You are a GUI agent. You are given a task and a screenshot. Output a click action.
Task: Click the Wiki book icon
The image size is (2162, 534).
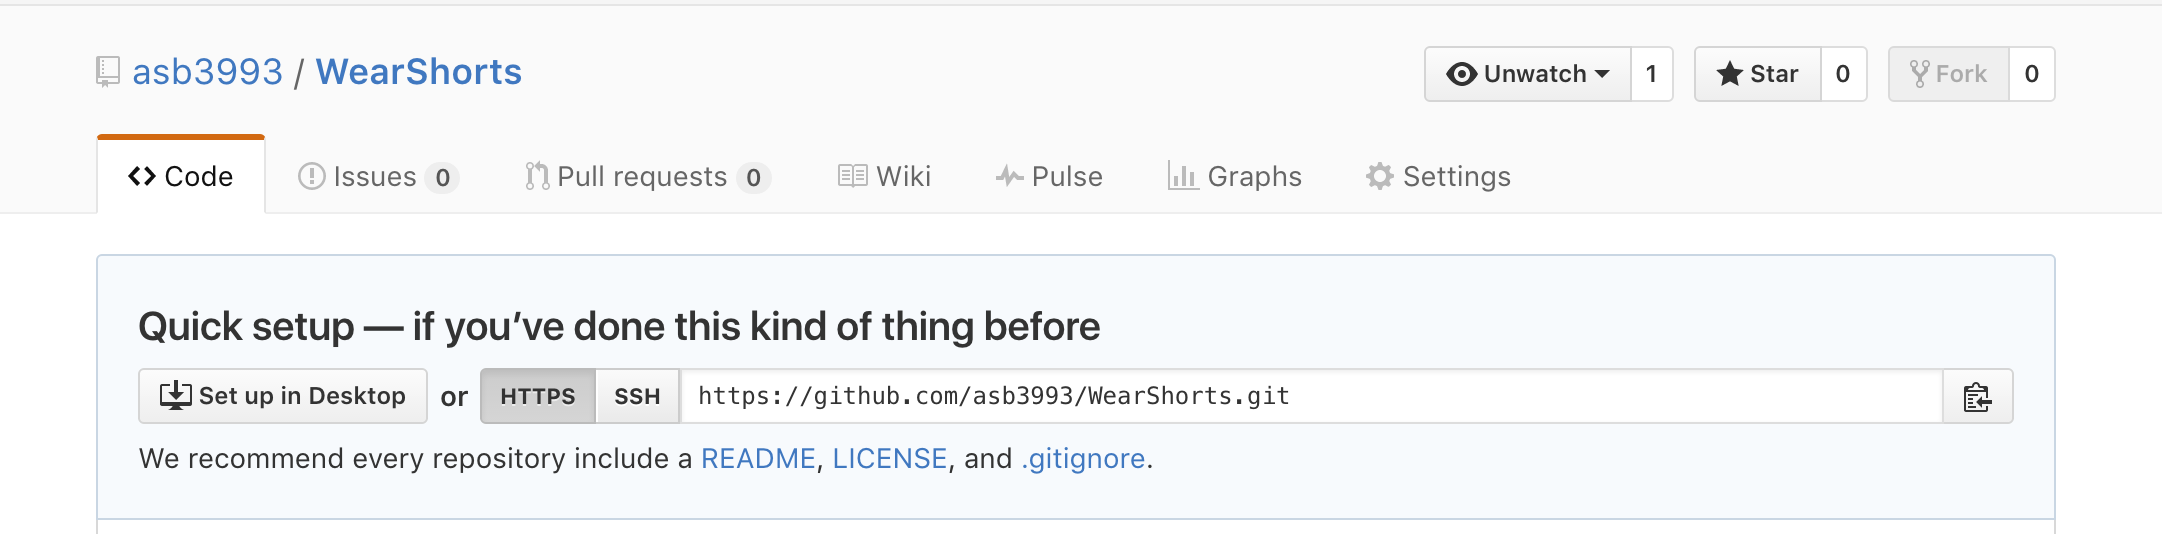[x=852, y=176]
